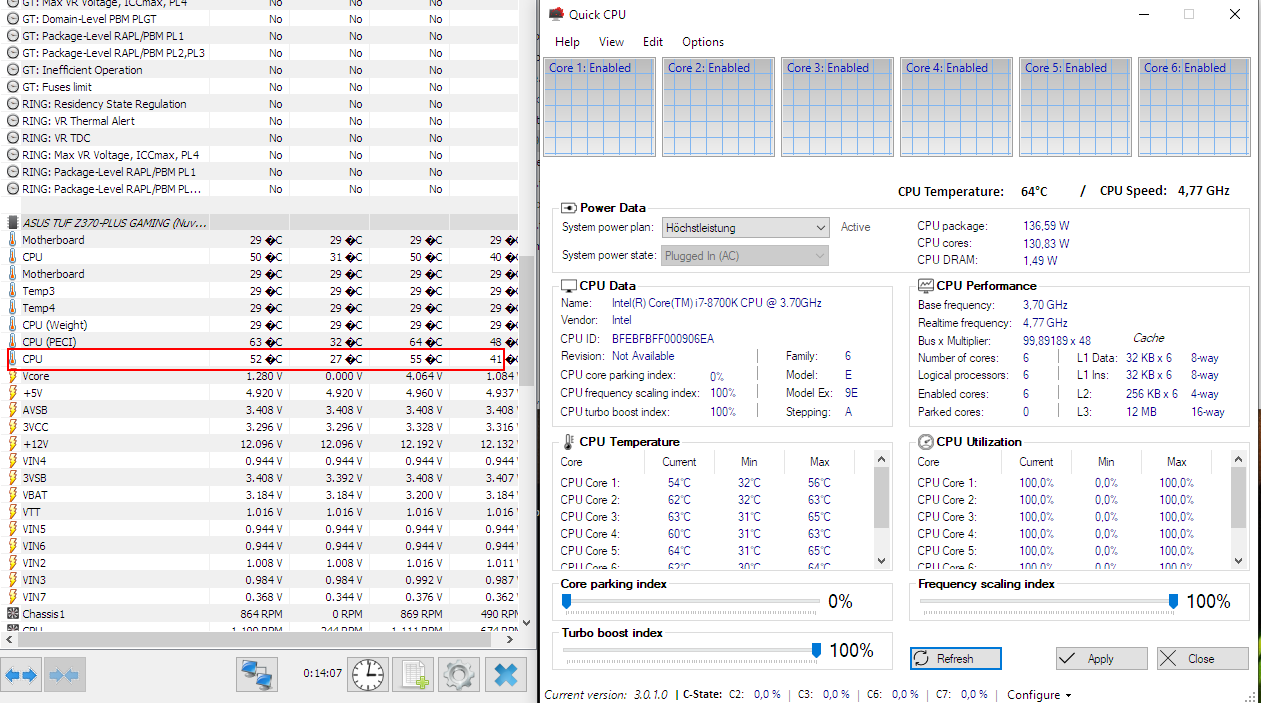
Task: Click the ASUS TUF Z370-PLUS GAMING board icon
Action: click(x=12, y=223)
